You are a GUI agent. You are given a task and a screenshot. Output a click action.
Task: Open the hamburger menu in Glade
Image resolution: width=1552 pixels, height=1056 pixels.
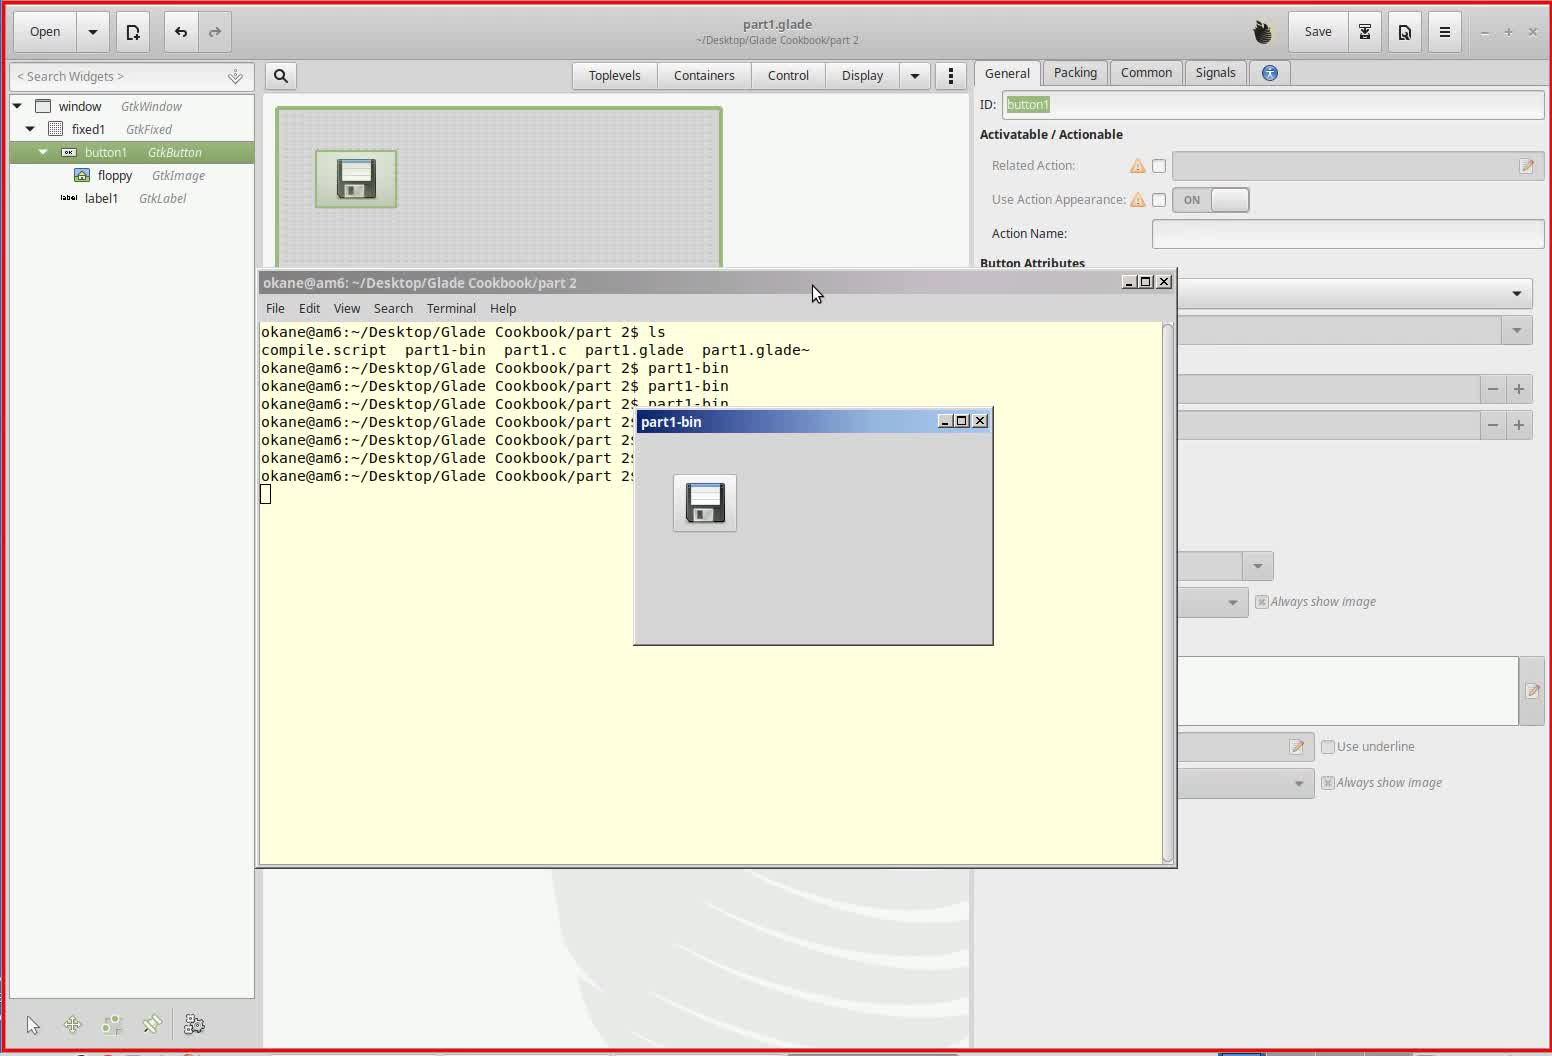1443,31
